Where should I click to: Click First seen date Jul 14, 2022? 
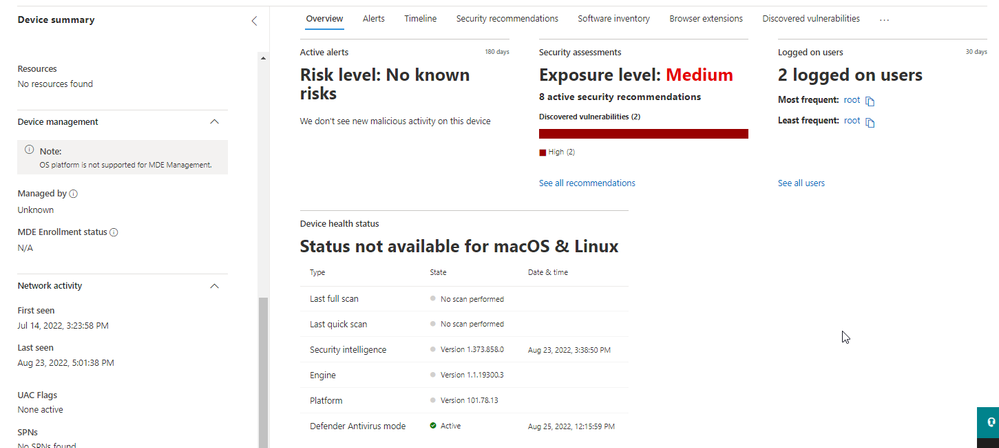pyautogui.click(x=63, y=326)
